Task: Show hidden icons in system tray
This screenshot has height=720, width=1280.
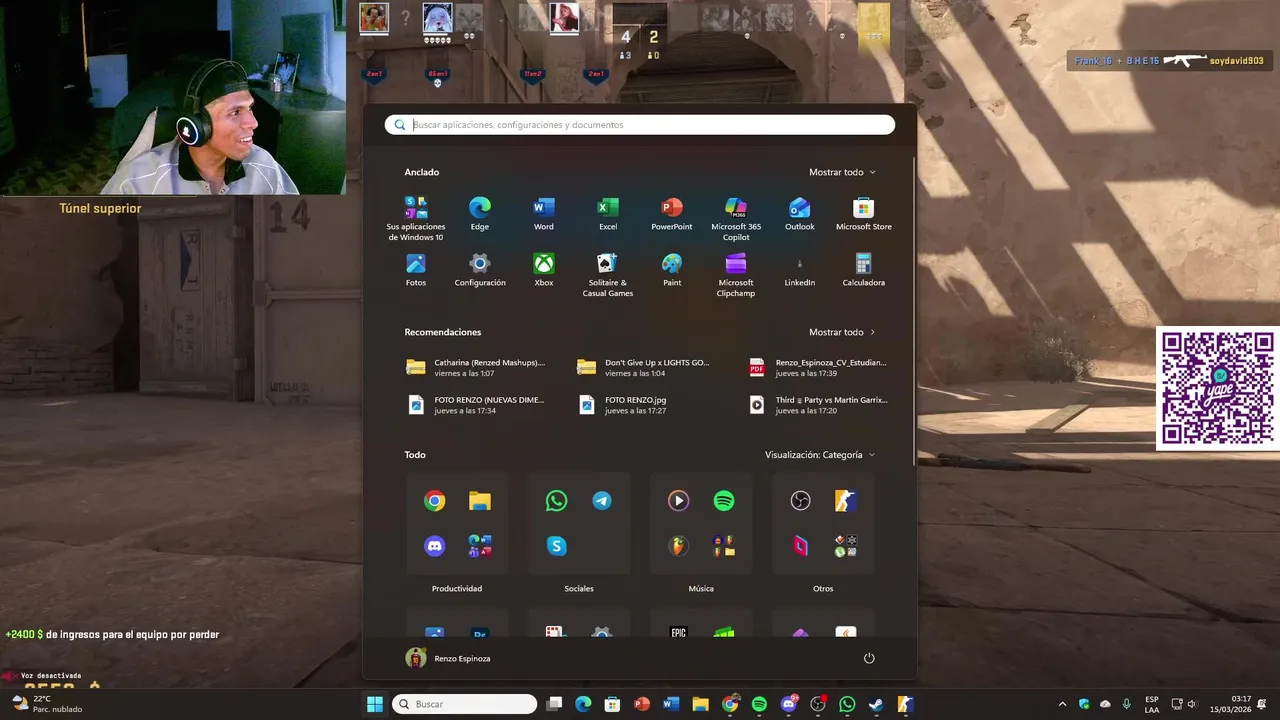Action: 1062,704
